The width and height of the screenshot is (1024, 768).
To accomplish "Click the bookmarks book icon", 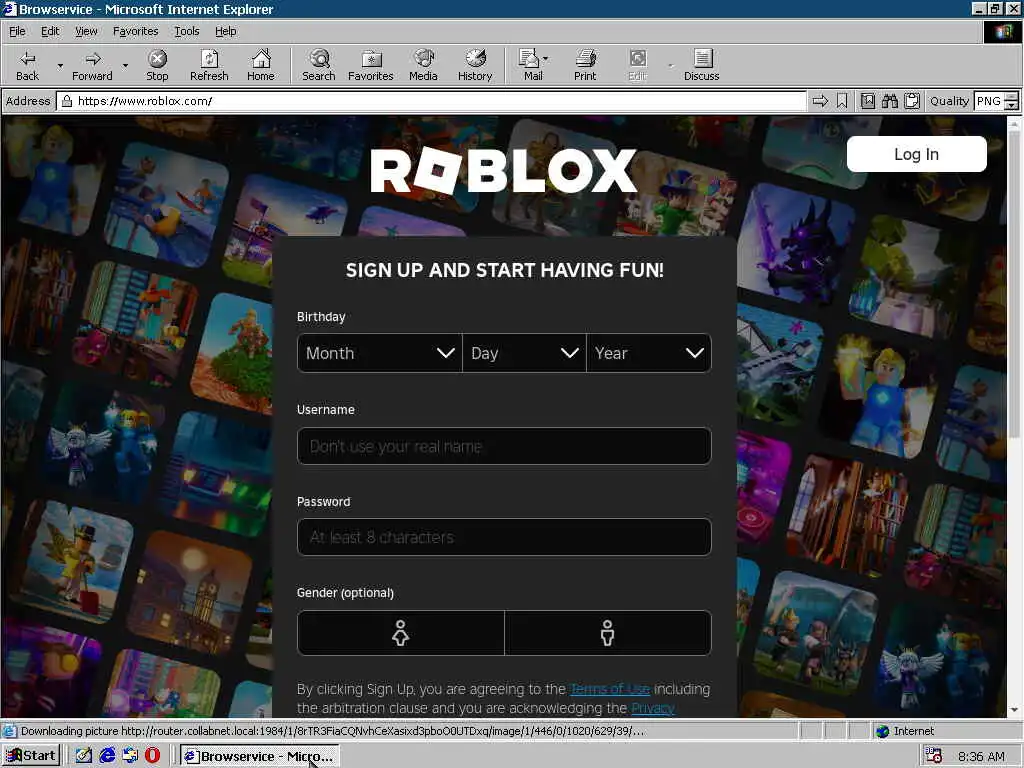I will click(x=868, y=101).
